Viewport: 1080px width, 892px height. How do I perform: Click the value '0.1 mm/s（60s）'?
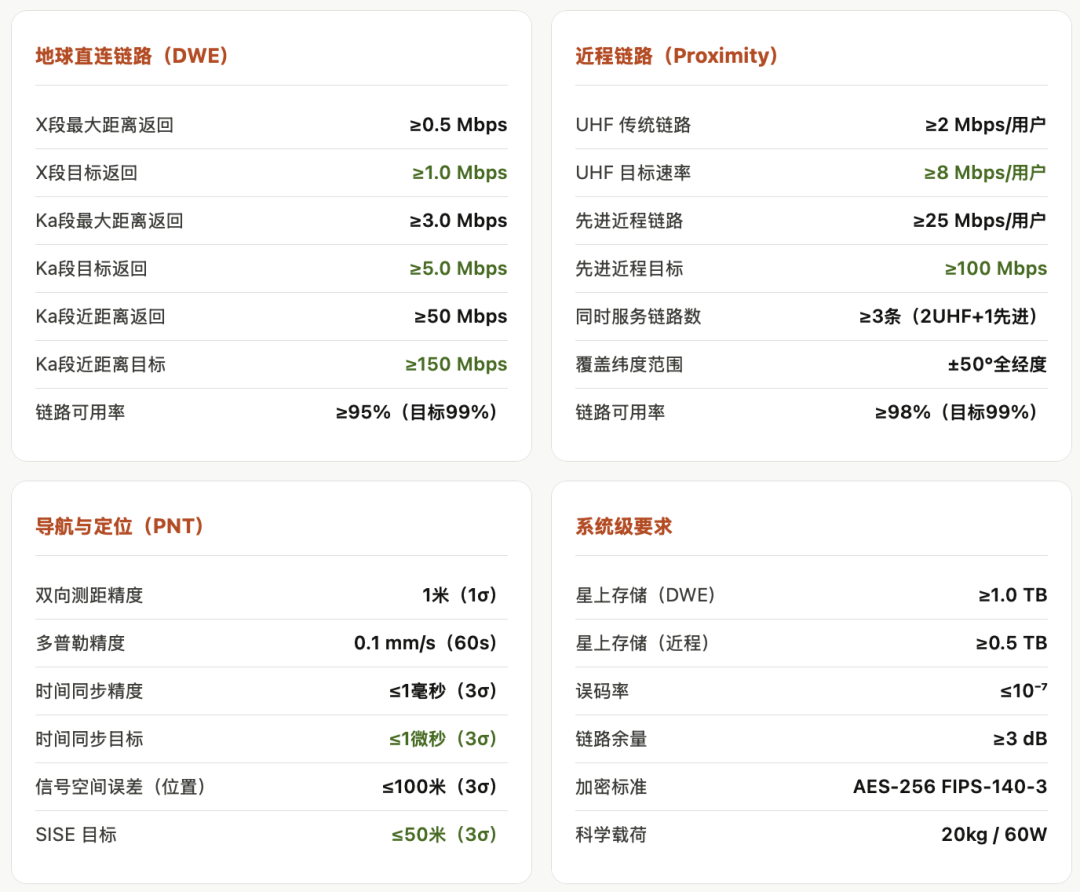coord(426,643)
